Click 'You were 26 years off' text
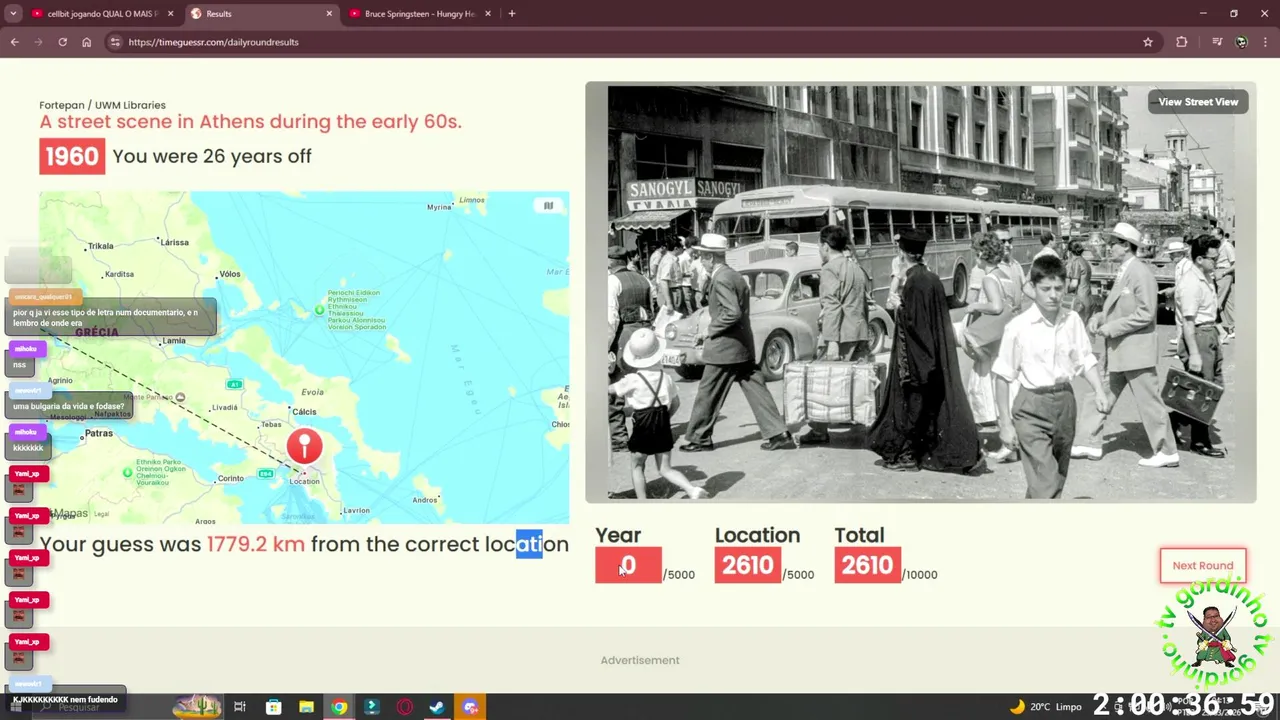Screen dimensions: 1280x720 click(x=212, y=156)
